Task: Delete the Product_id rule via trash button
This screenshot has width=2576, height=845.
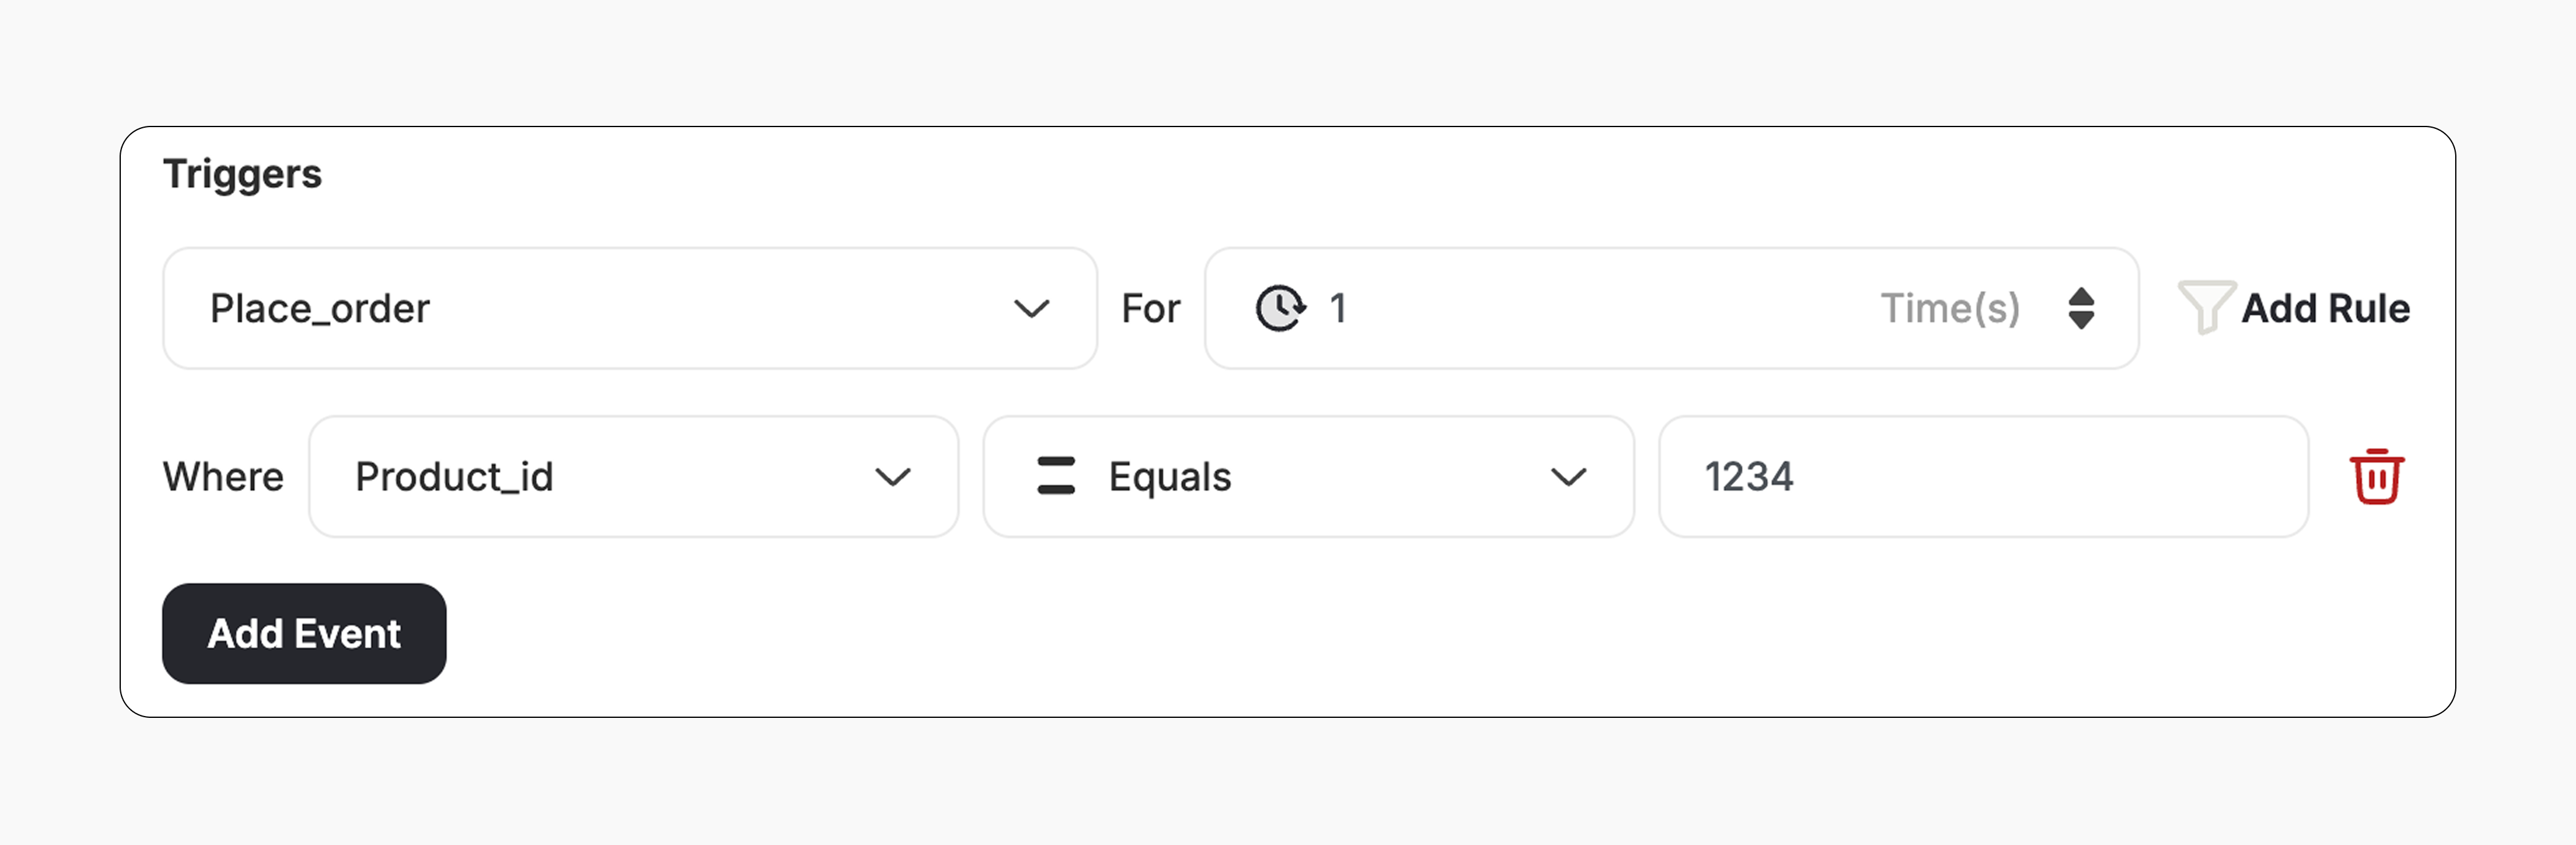Action: pos(2378,477)
